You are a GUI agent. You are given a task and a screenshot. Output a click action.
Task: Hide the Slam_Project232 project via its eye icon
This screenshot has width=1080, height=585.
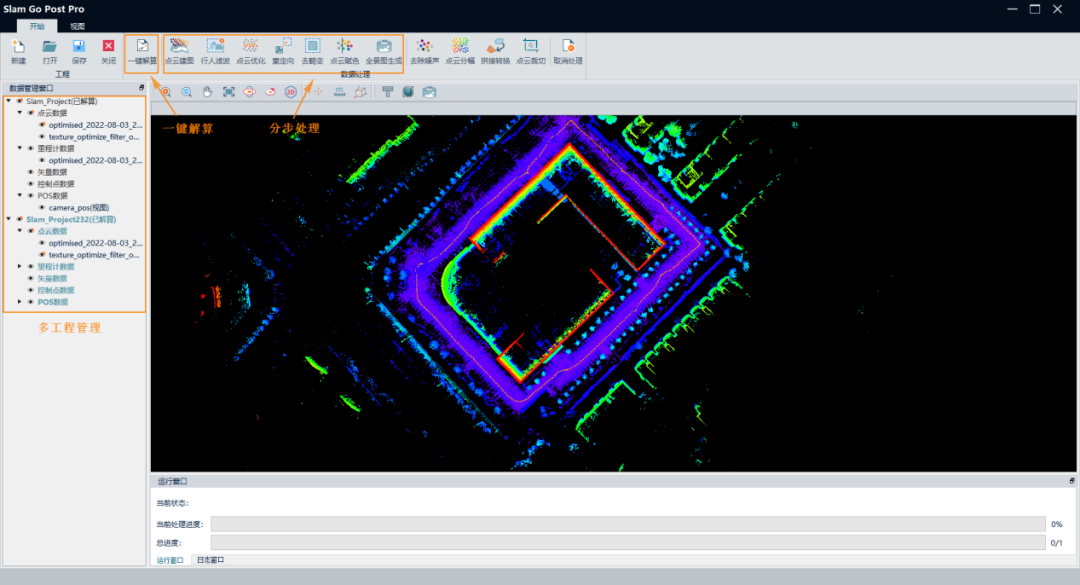click(19, 219)
